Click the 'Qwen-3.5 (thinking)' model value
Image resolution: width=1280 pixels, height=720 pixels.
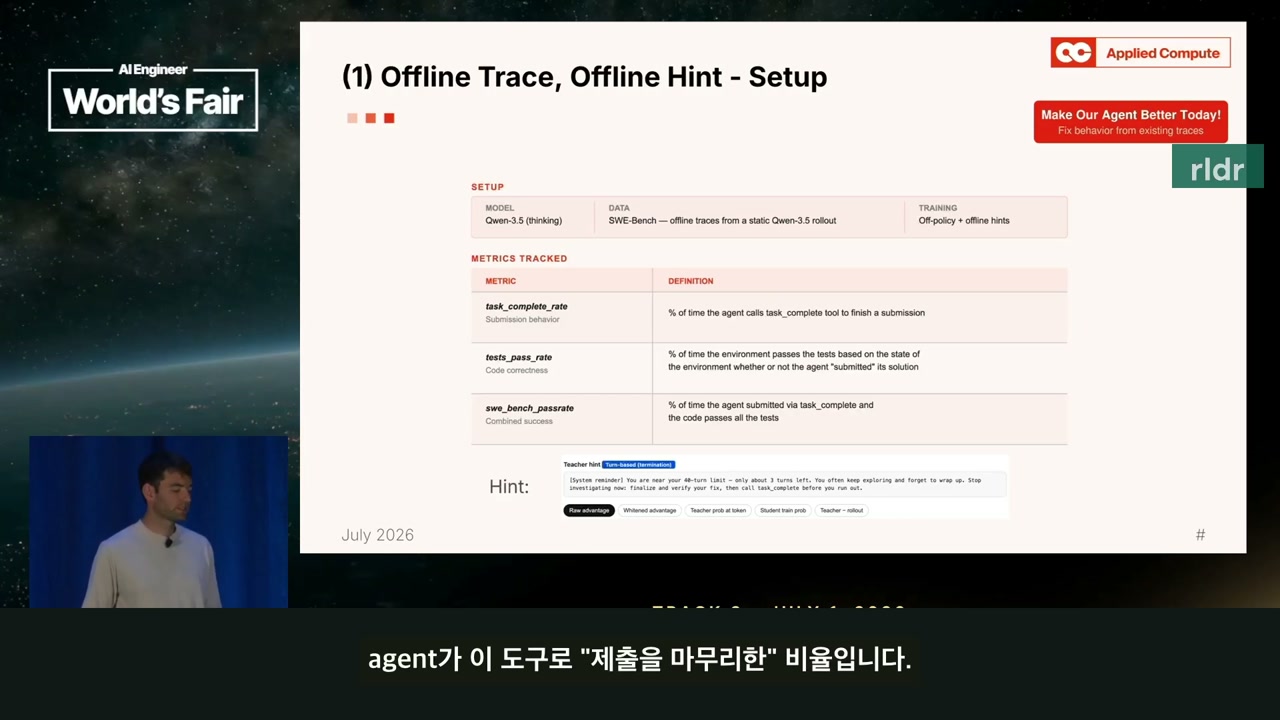(x=524, y=220)
